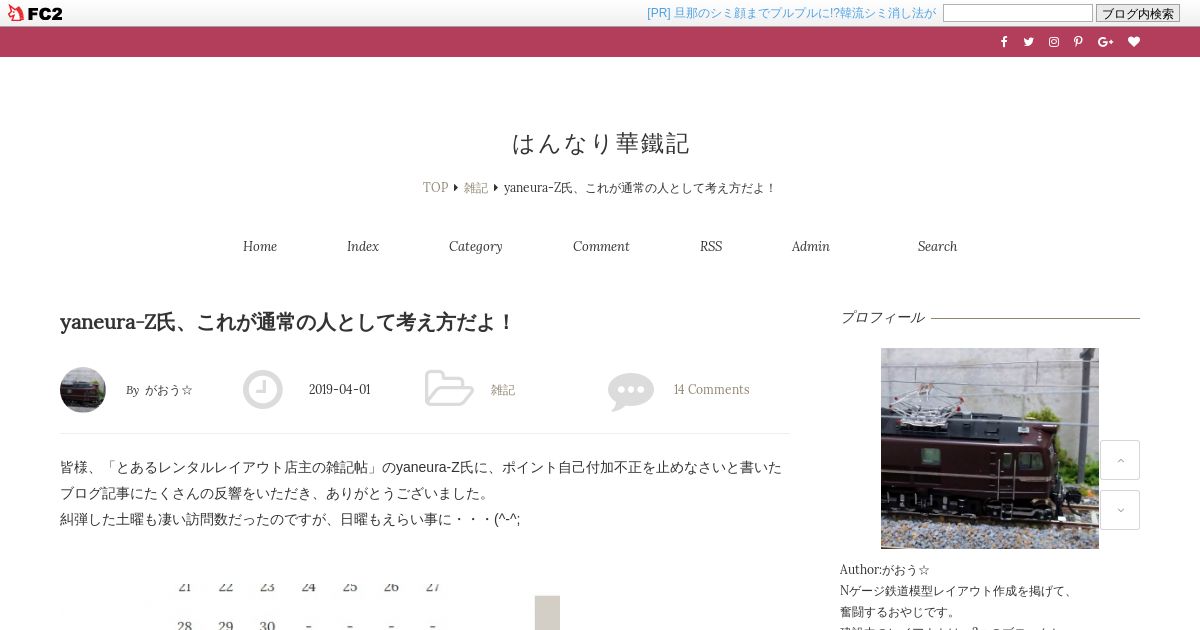Click the プロフィール sidebar heading
1200x630 pixels.
pyautogui.click(x=882, y=318)
